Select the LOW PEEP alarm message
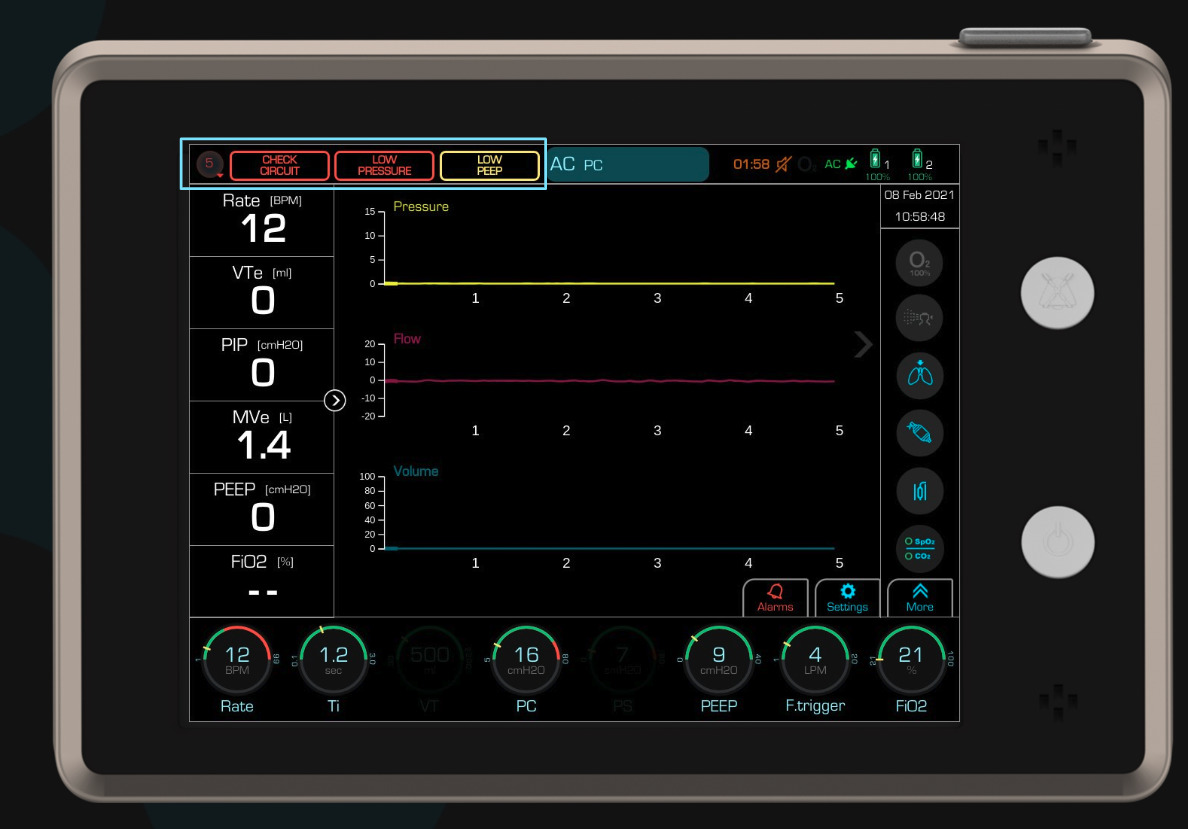The width and height of the screenshot is (1188, 829). pos(489,165)
